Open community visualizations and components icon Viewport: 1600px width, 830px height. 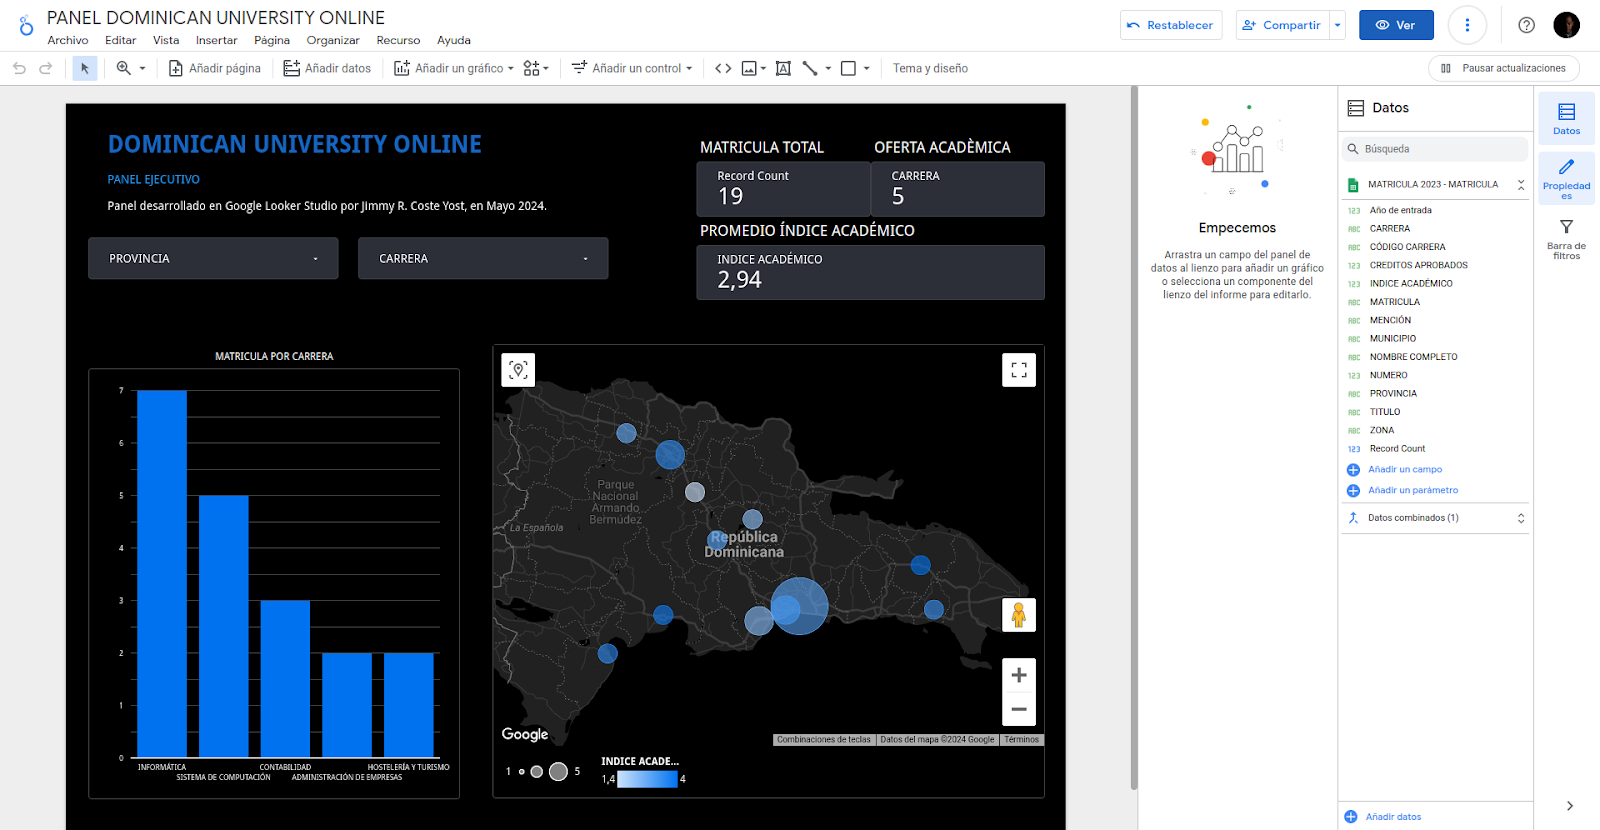[x=536, y=68]
